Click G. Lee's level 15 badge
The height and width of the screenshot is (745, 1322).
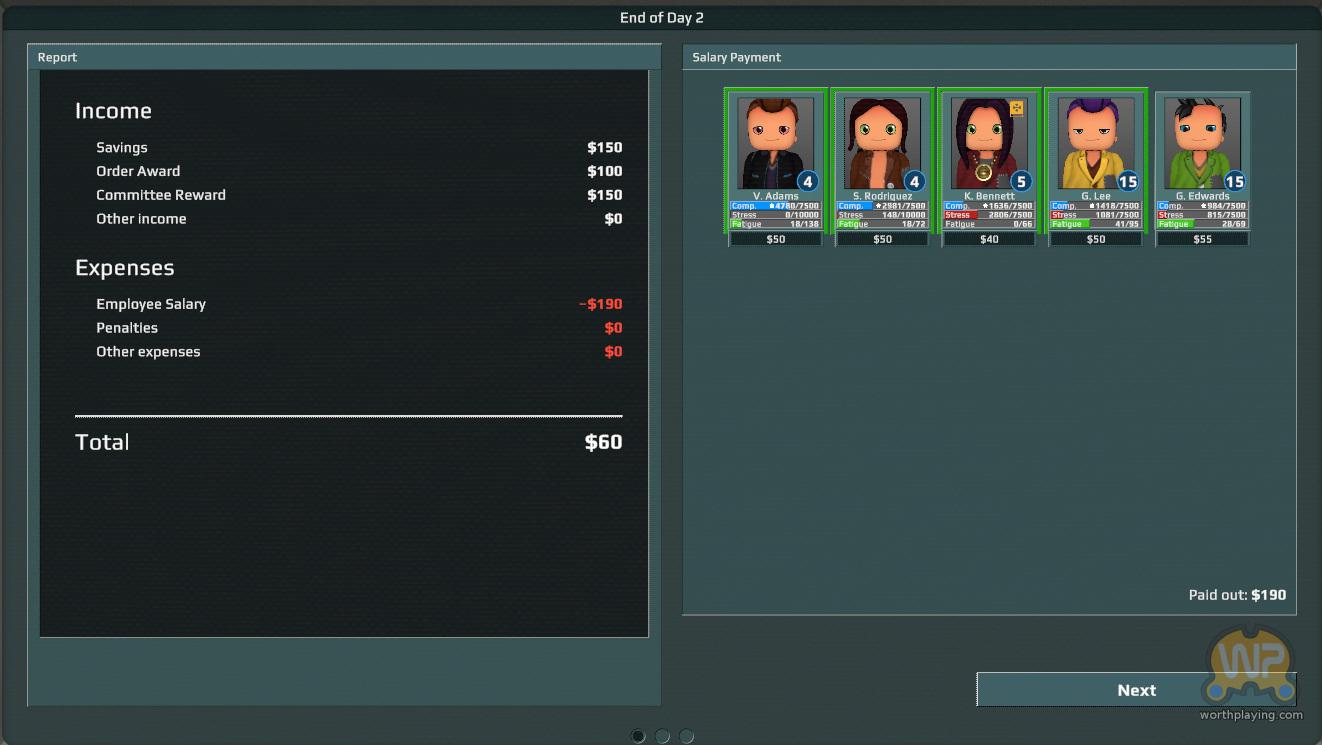(1128, 182)
